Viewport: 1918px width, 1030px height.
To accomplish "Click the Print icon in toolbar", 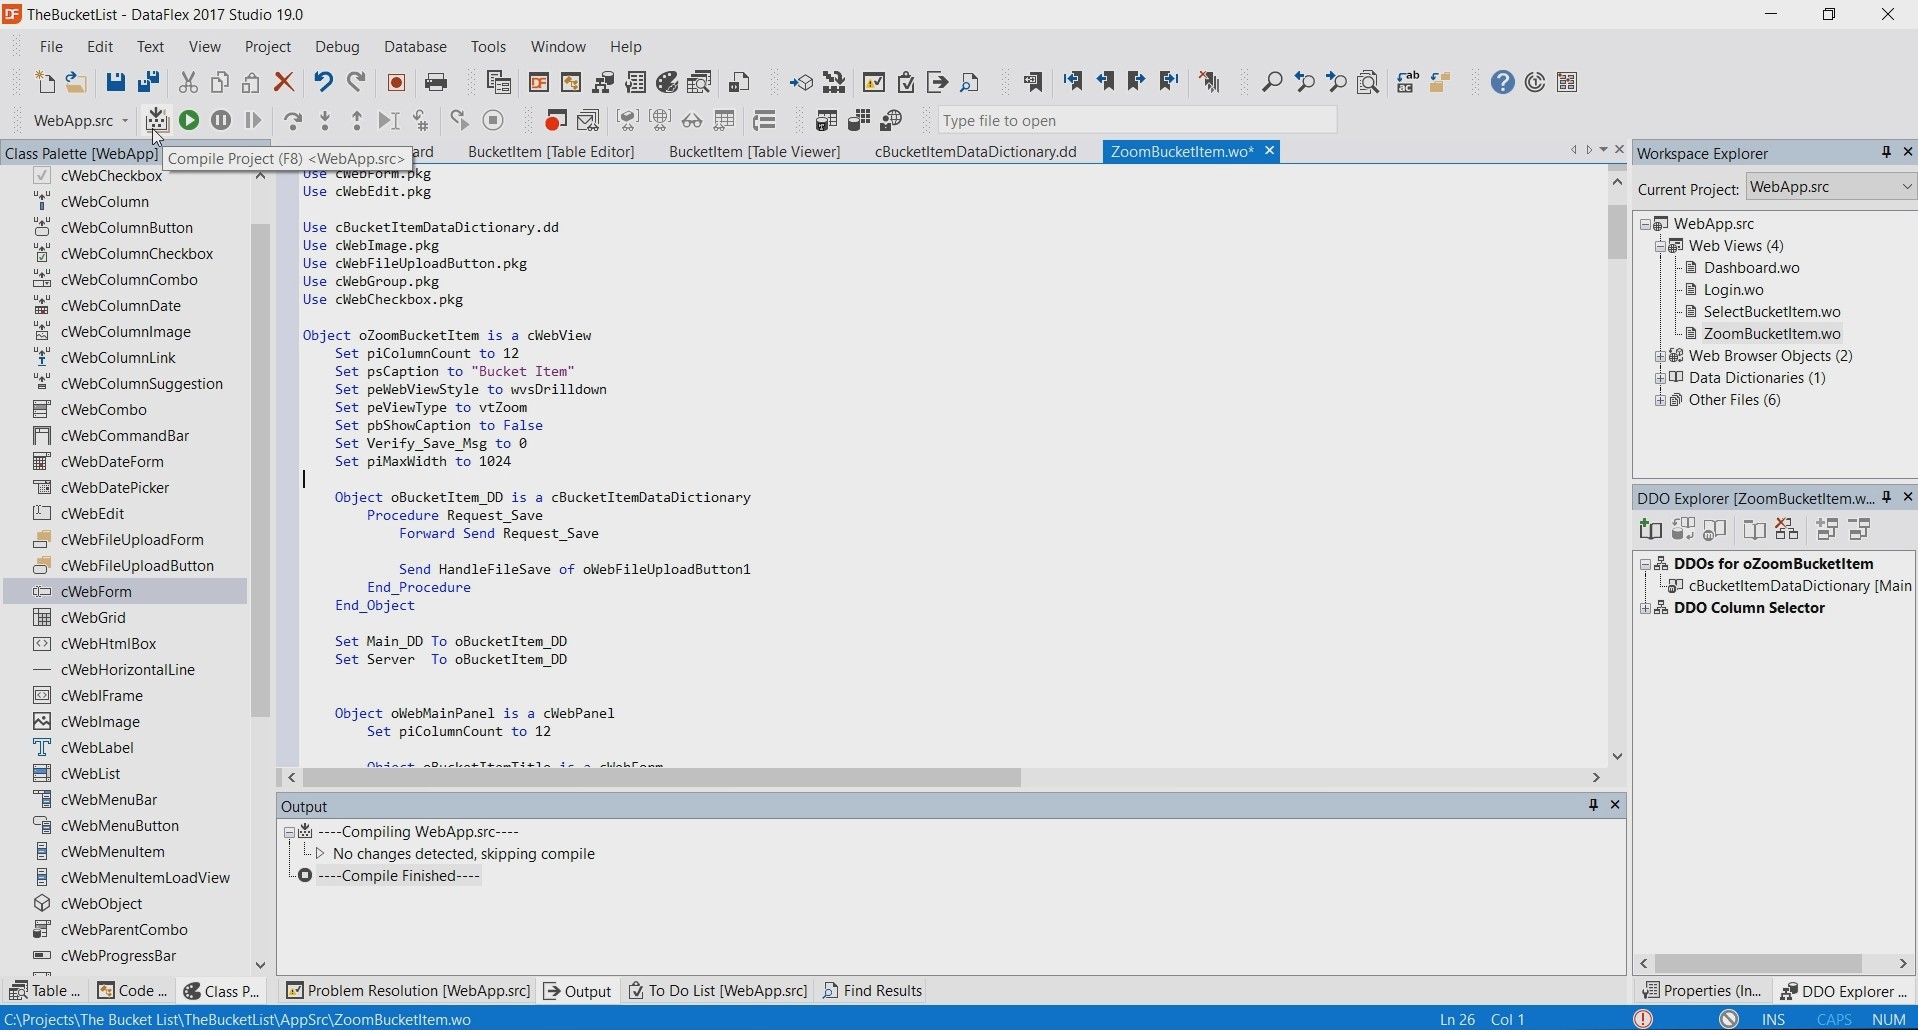I will (x=437, y=83).
